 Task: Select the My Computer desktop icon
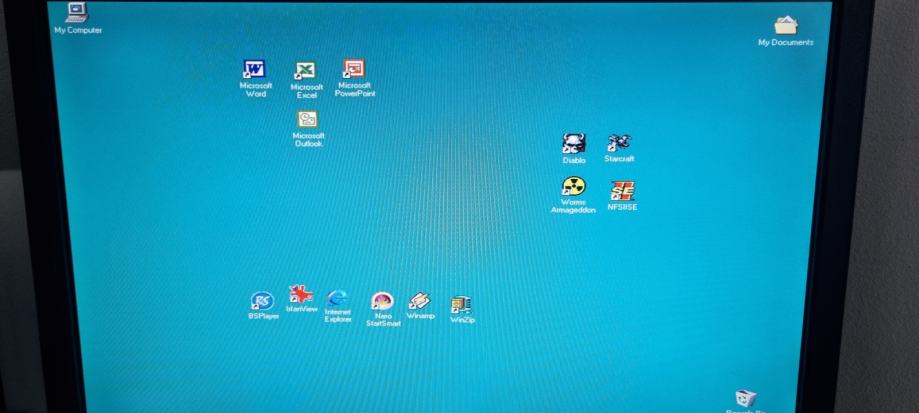pos(77,12)
